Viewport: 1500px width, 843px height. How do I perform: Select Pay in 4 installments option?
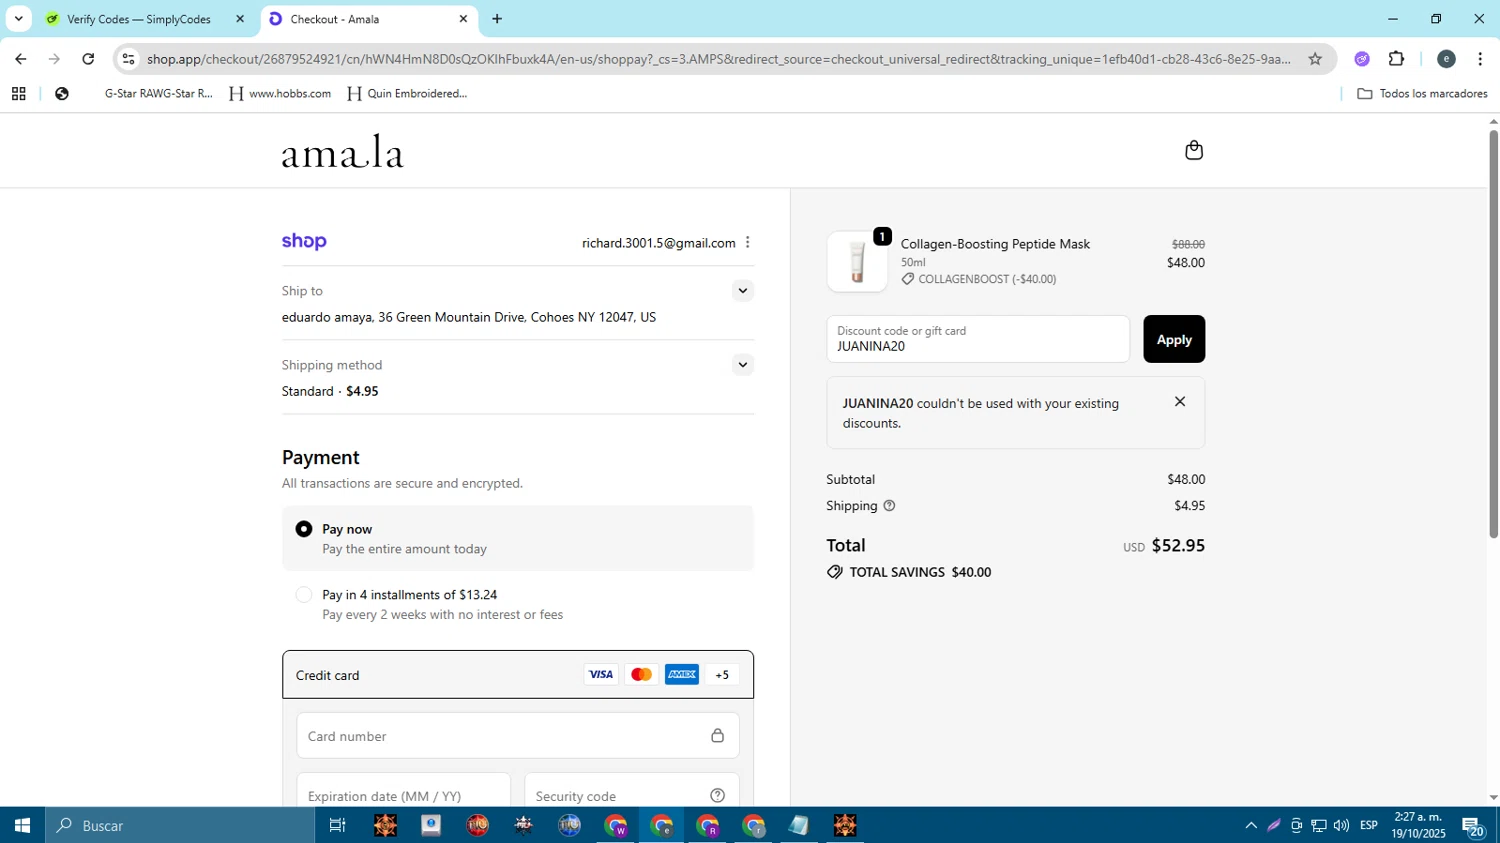(x=304, y=595)
